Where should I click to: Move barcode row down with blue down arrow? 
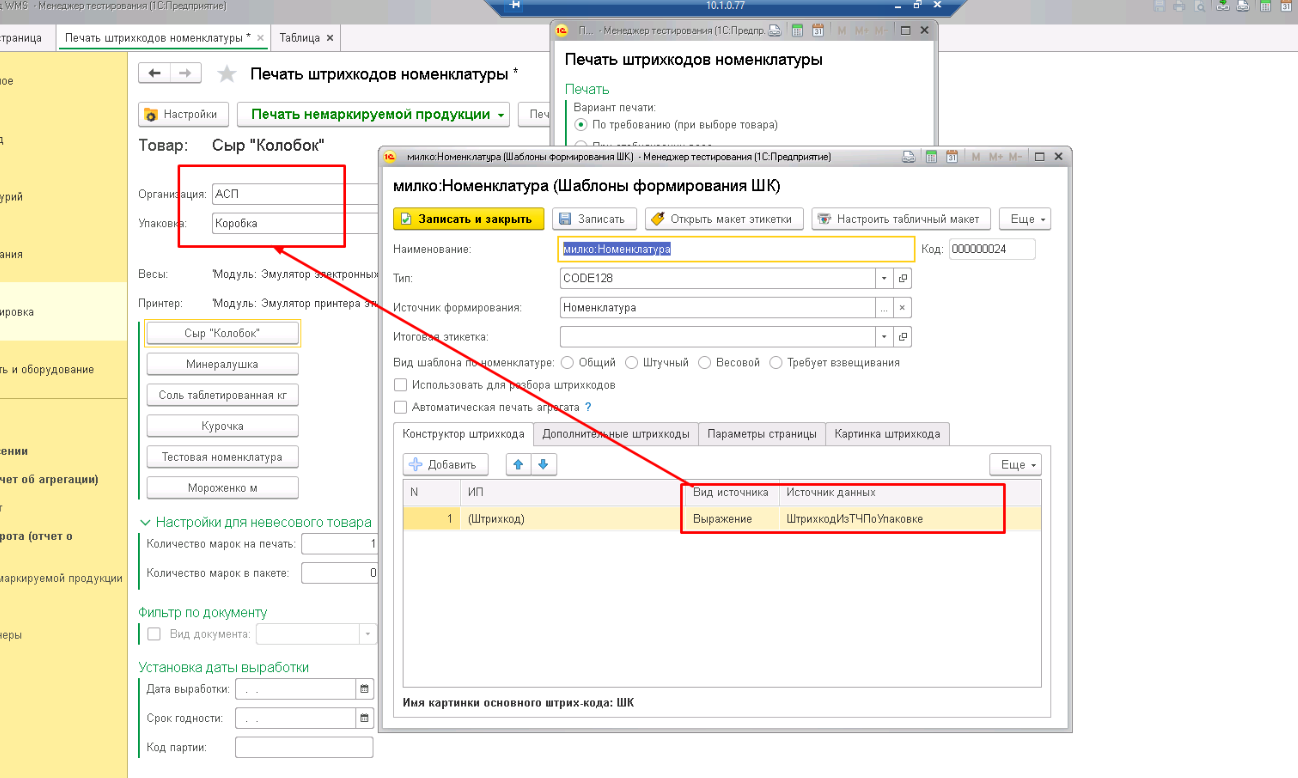tap(542, 464)
